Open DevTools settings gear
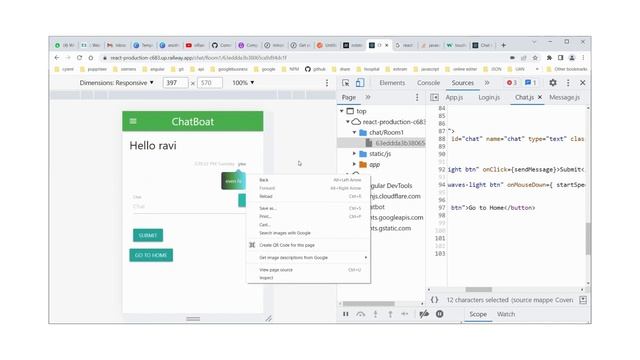640x360 pixels. pos(553,83)
